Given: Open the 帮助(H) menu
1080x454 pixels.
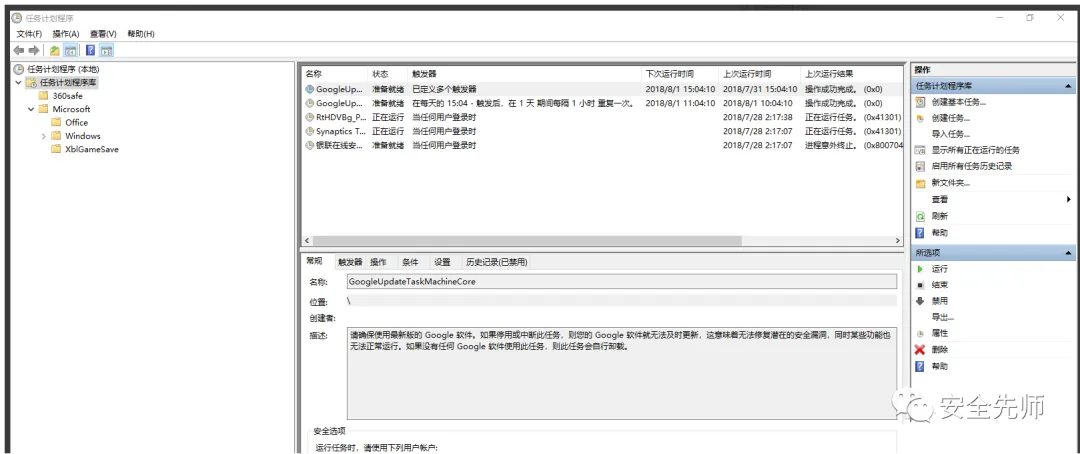Looking at the screenshot, I should (x=141, y=34).
